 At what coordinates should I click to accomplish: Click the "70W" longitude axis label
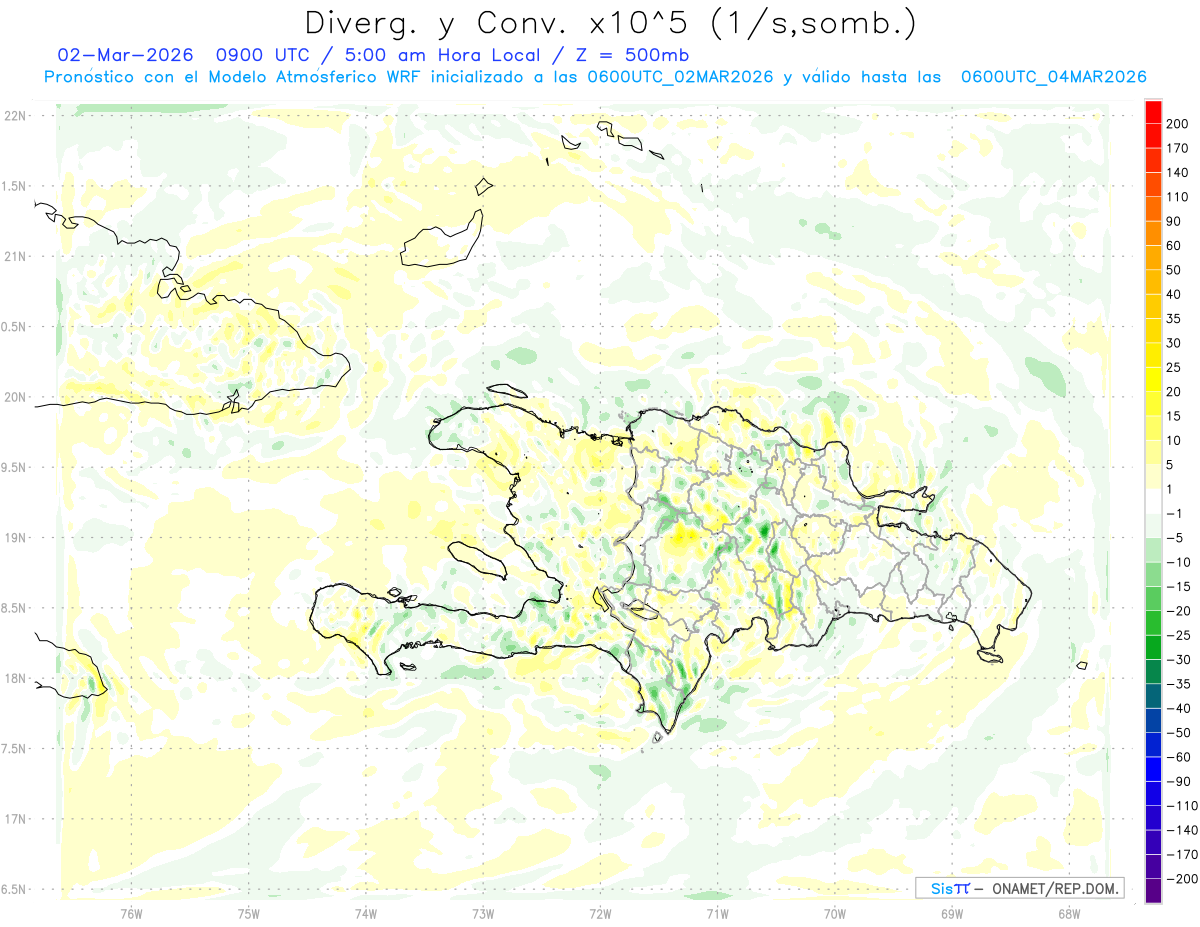[835, 913]
